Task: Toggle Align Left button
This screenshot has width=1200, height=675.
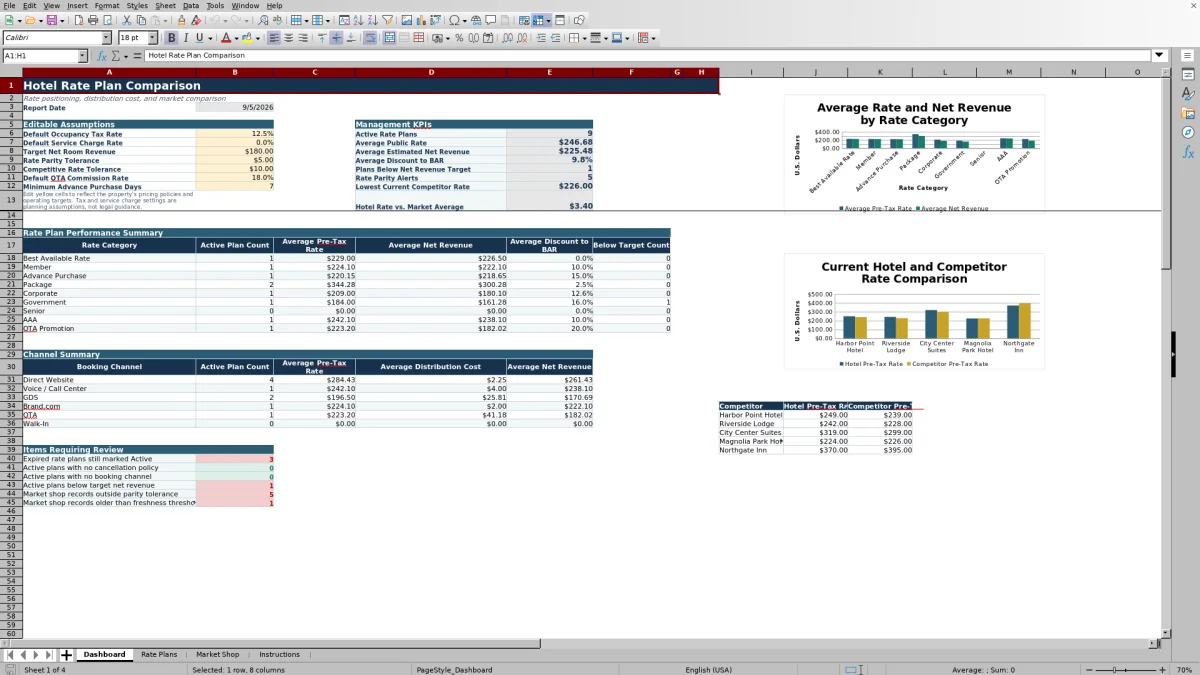Action: [274, 38]
